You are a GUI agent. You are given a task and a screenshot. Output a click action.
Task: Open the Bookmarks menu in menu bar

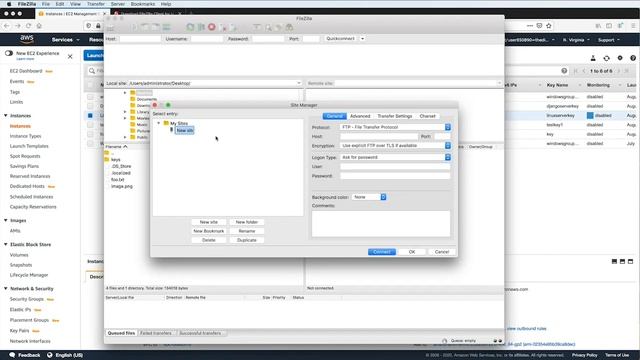[142, 4]
